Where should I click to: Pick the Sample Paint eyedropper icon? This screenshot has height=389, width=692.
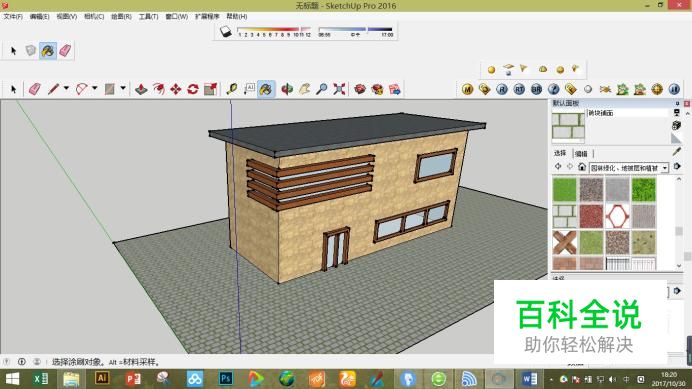(677, 151)
